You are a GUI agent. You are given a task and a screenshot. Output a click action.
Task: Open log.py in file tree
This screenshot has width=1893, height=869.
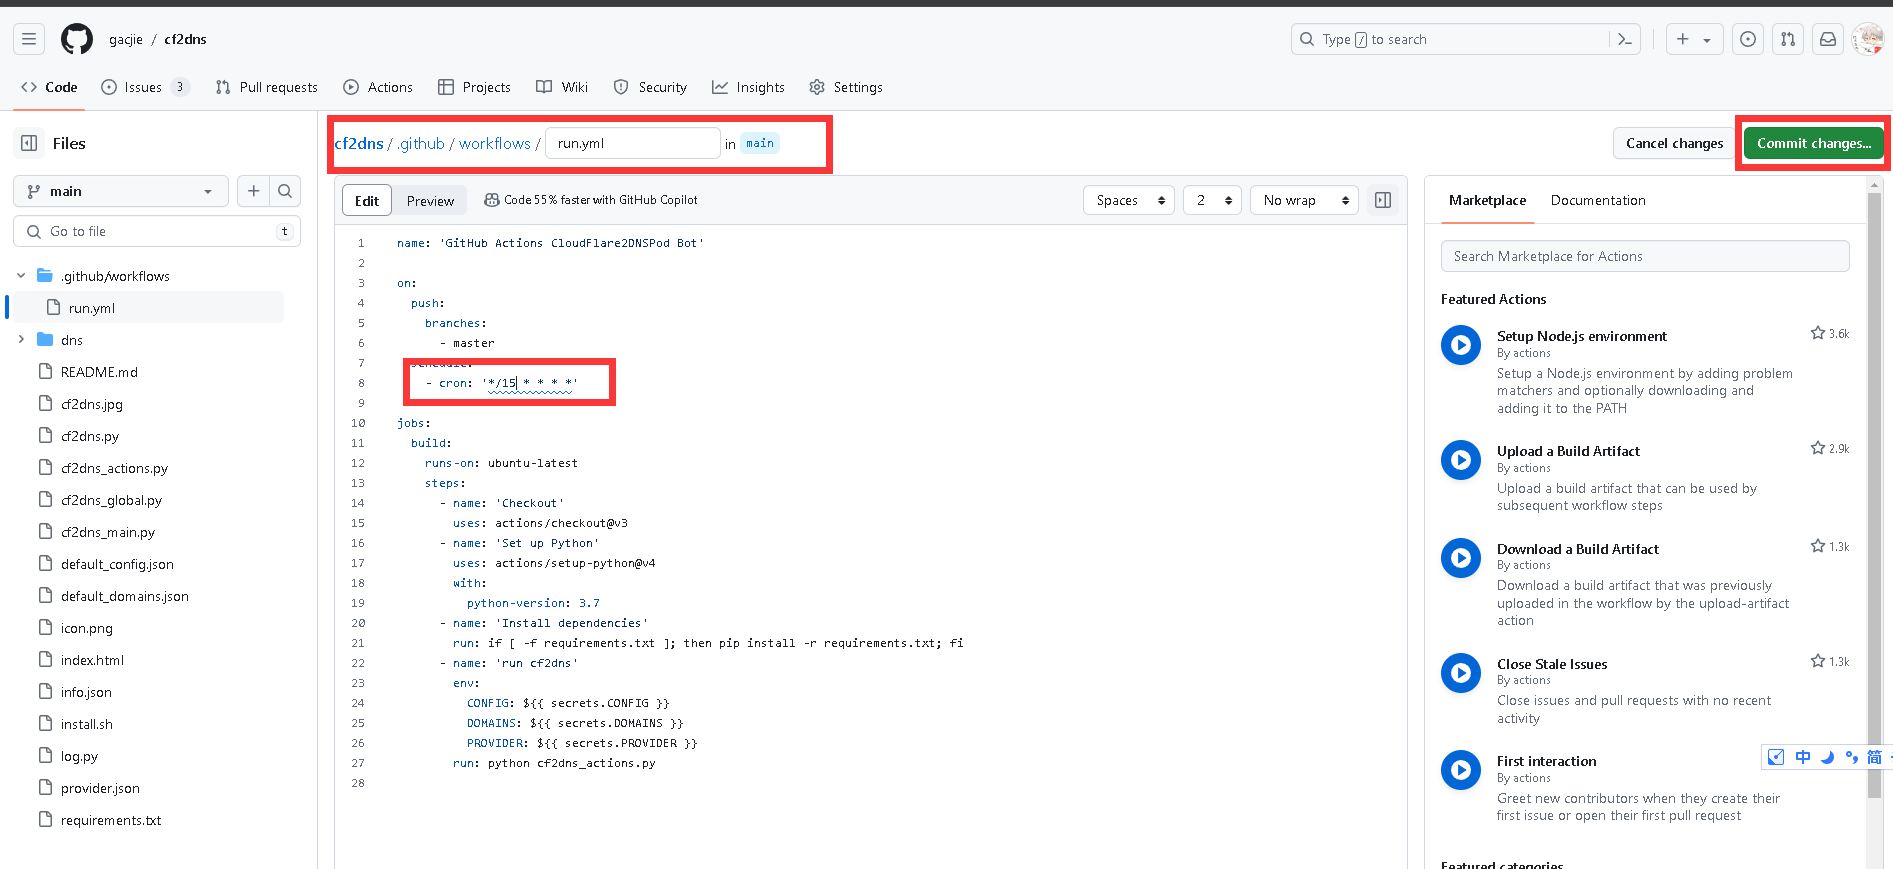click(79, 756)
